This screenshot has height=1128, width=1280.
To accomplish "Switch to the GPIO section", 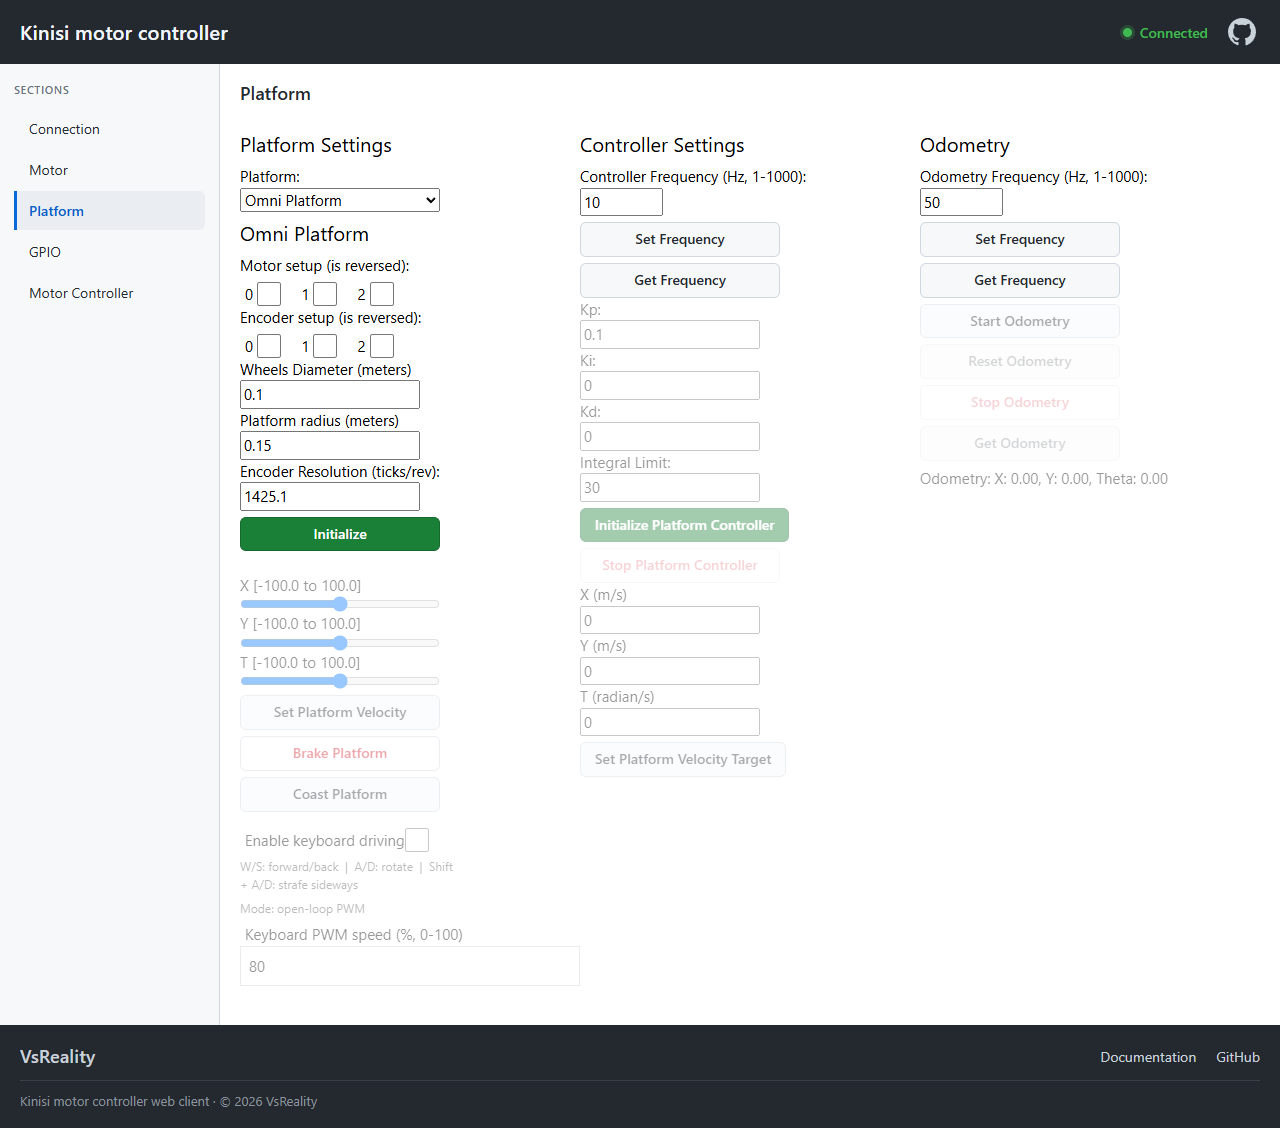I will coord(109,252).
